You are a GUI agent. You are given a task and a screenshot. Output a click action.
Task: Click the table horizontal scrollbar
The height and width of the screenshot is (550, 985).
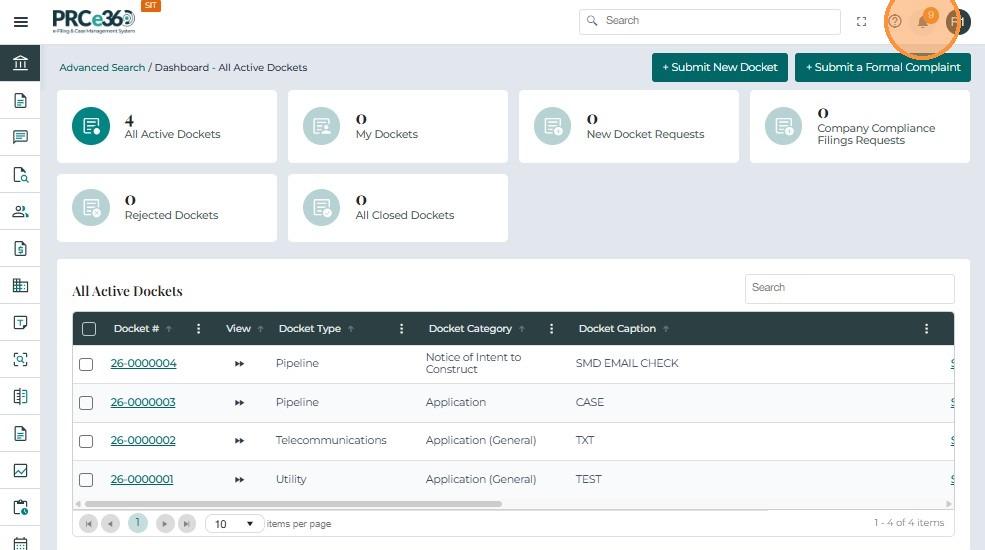tap(290, 504)
